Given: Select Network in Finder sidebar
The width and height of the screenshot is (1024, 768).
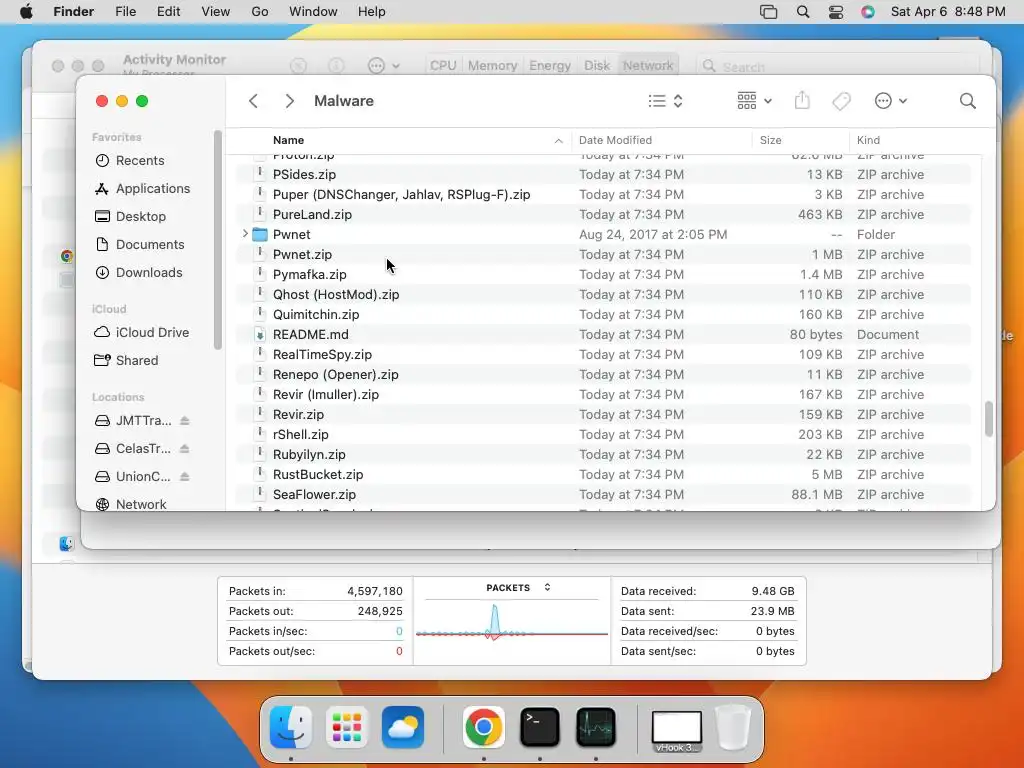Looking at the screenshot, I should pyautogui.click(x=131, y=504).
